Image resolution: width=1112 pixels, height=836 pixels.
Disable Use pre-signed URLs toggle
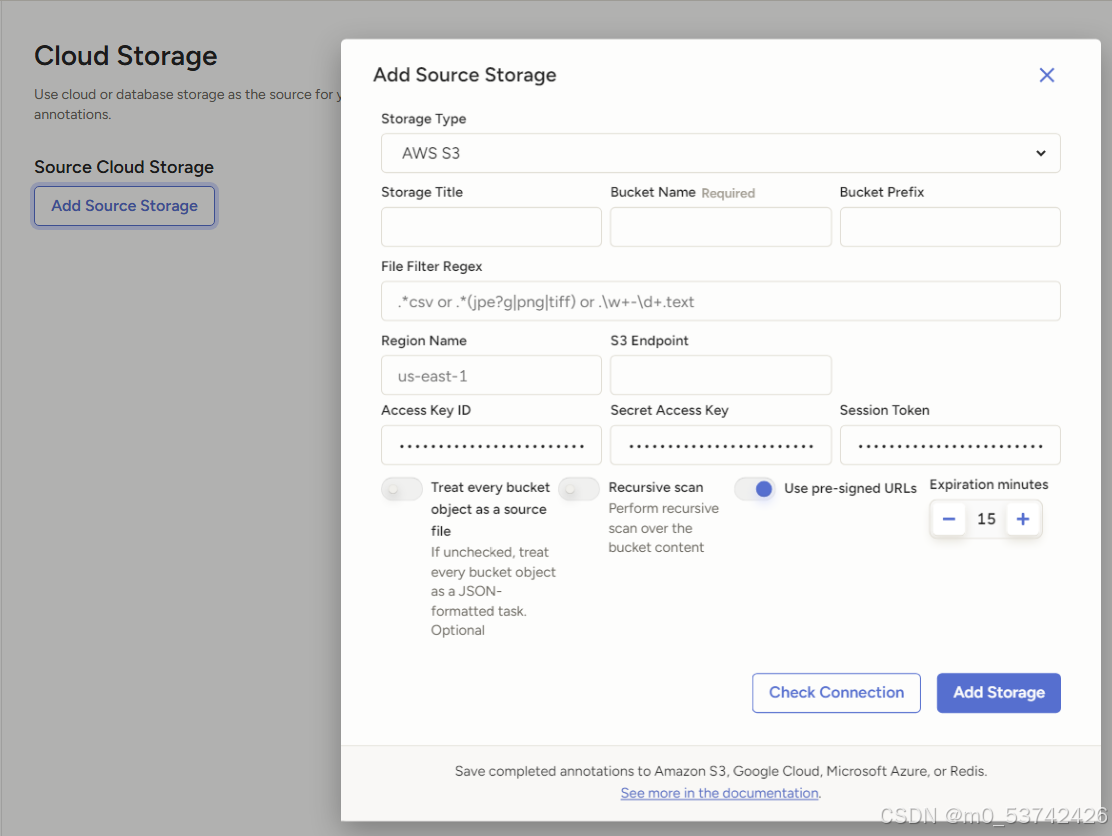point(755,489)
